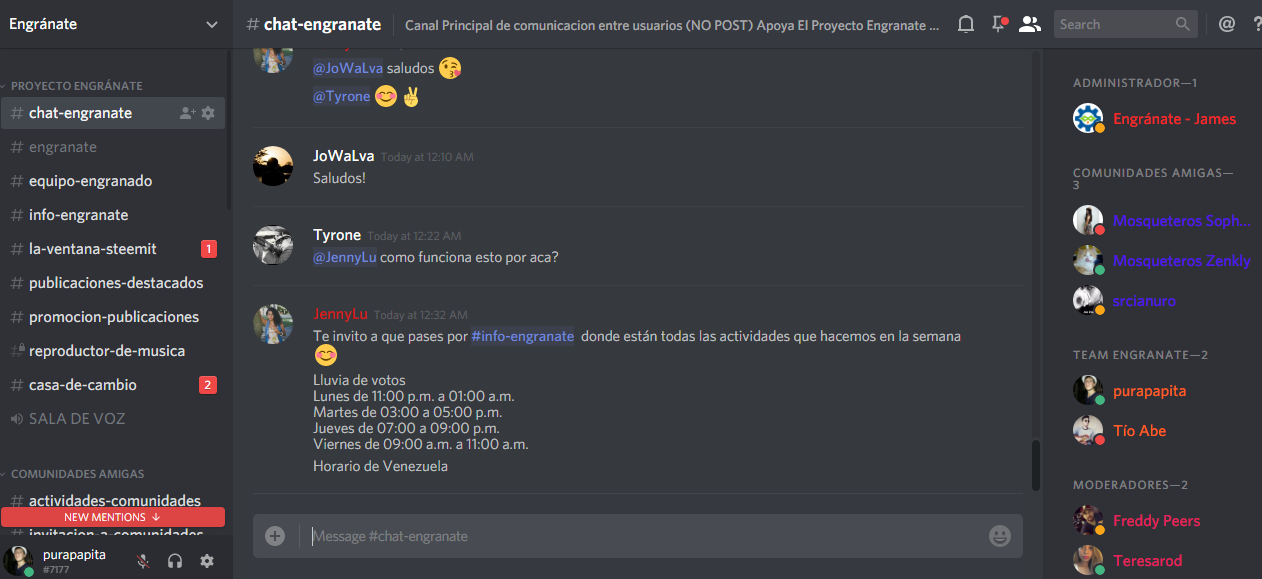This screenshot has width=1262, height=579.
Task: Click the chat message scrollbar
Action: coord(1036,464)
